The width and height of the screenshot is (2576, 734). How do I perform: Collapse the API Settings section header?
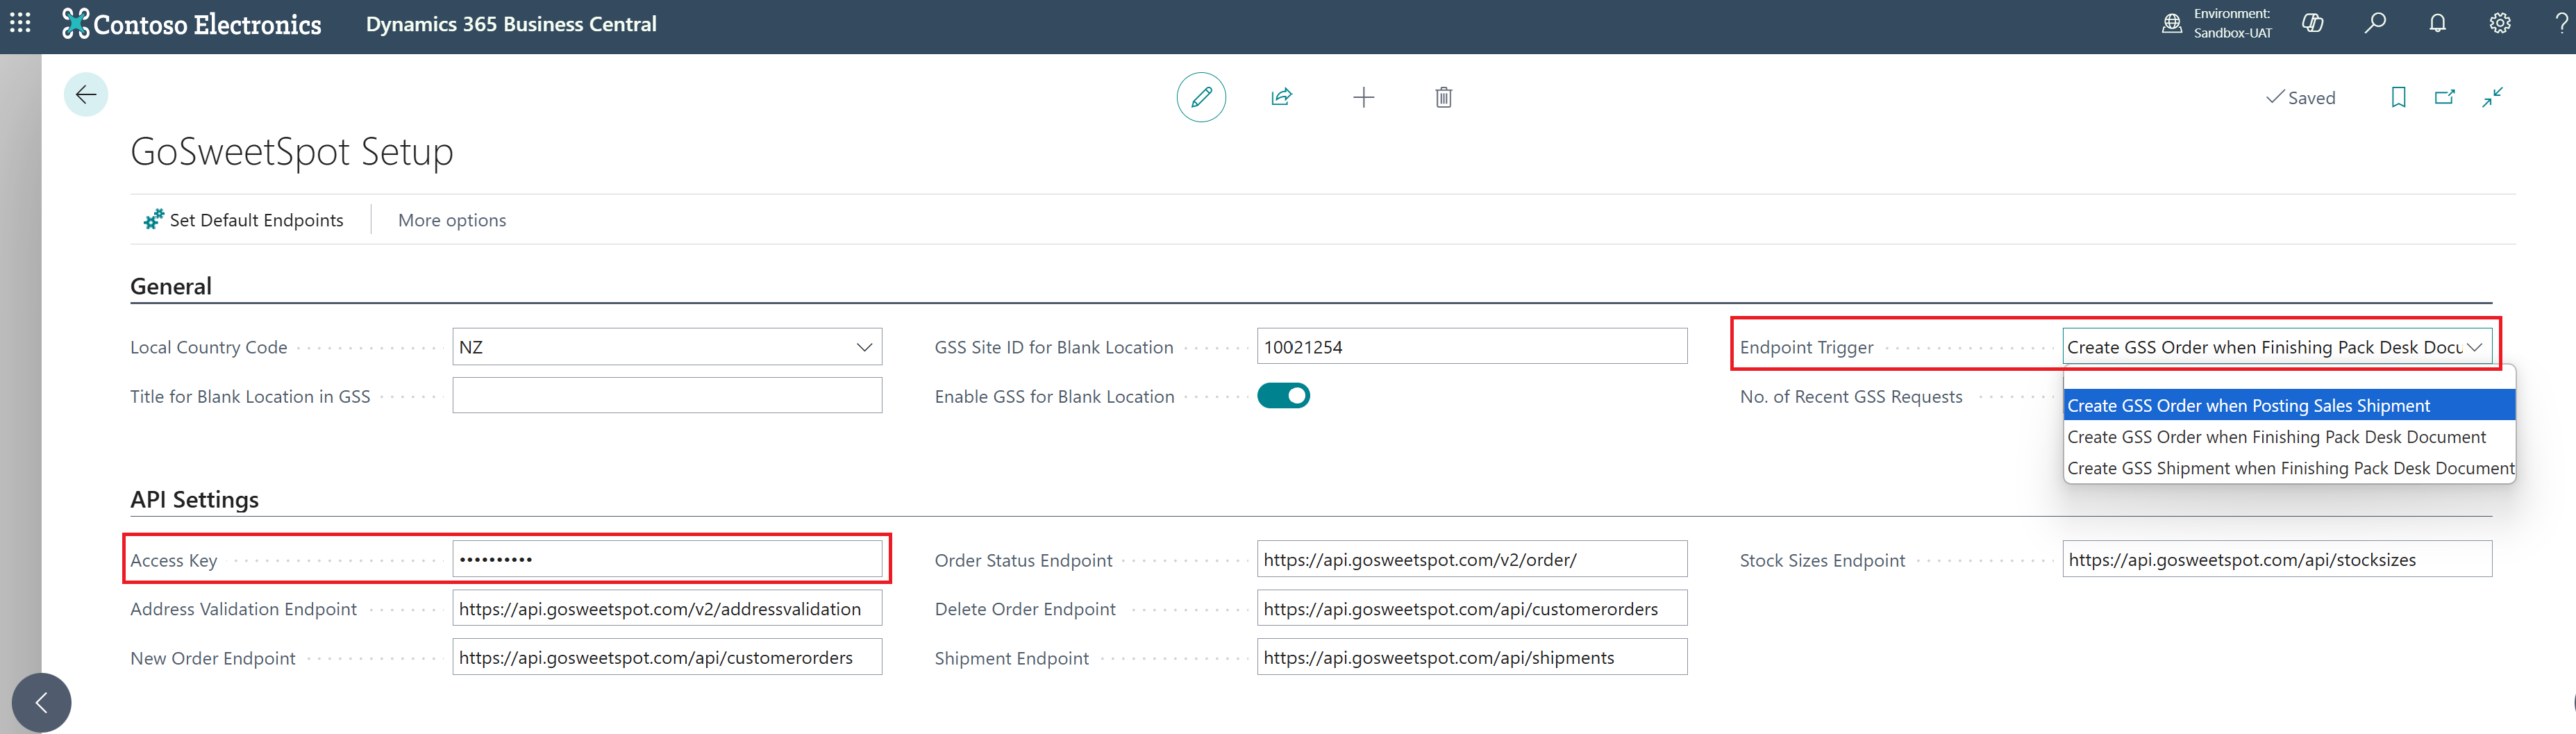pos(195,499)
